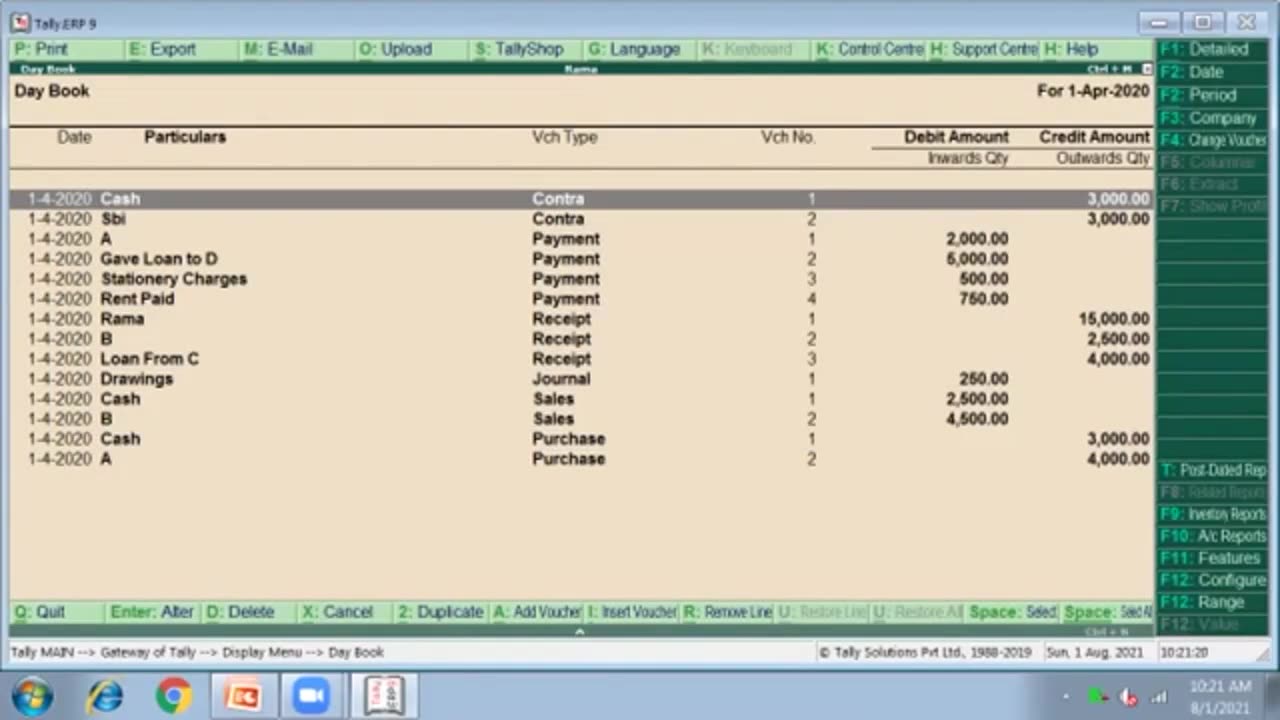Open TallyShop
The width and height of the screenshot is (1280, 720).
[526, 49]
